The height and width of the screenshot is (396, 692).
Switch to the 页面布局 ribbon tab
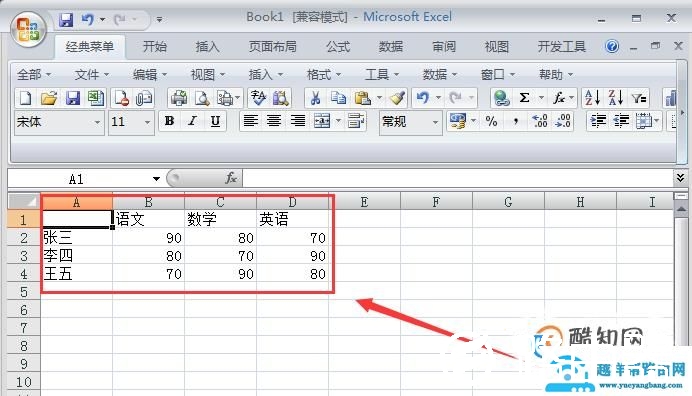[272, 46]
